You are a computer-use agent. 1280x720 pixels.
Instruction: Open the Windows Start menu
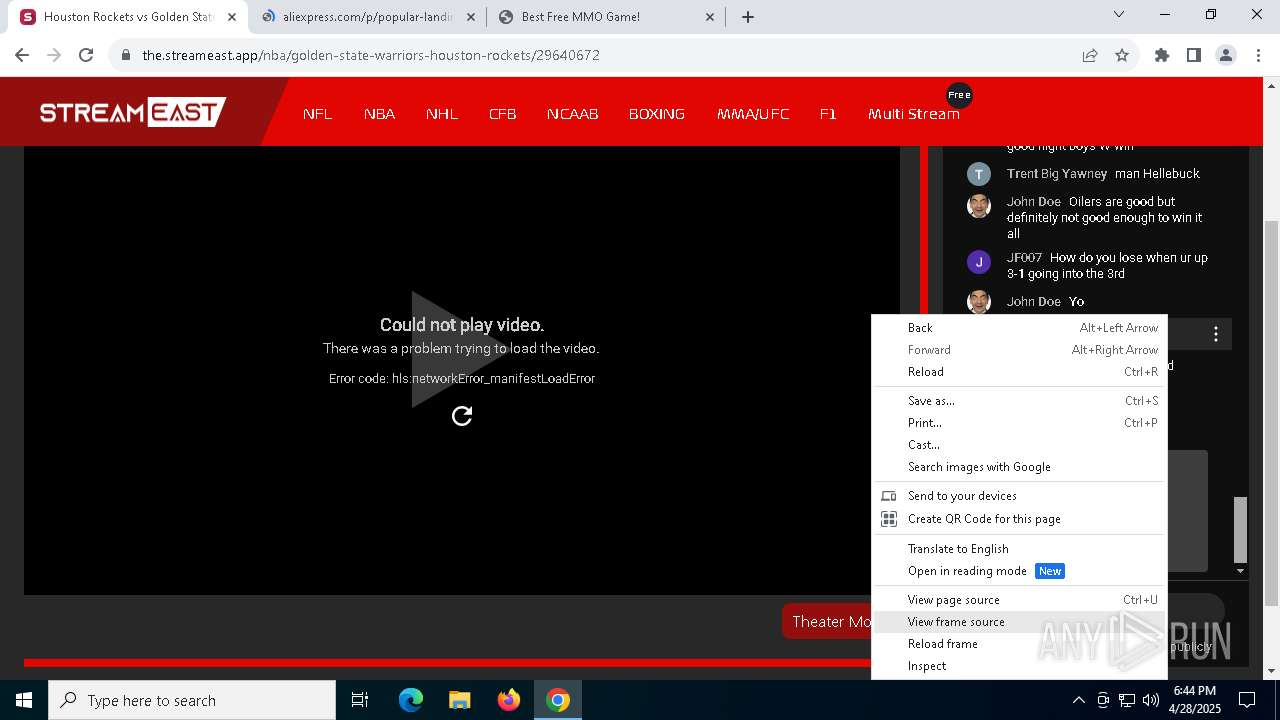point(24,700)
